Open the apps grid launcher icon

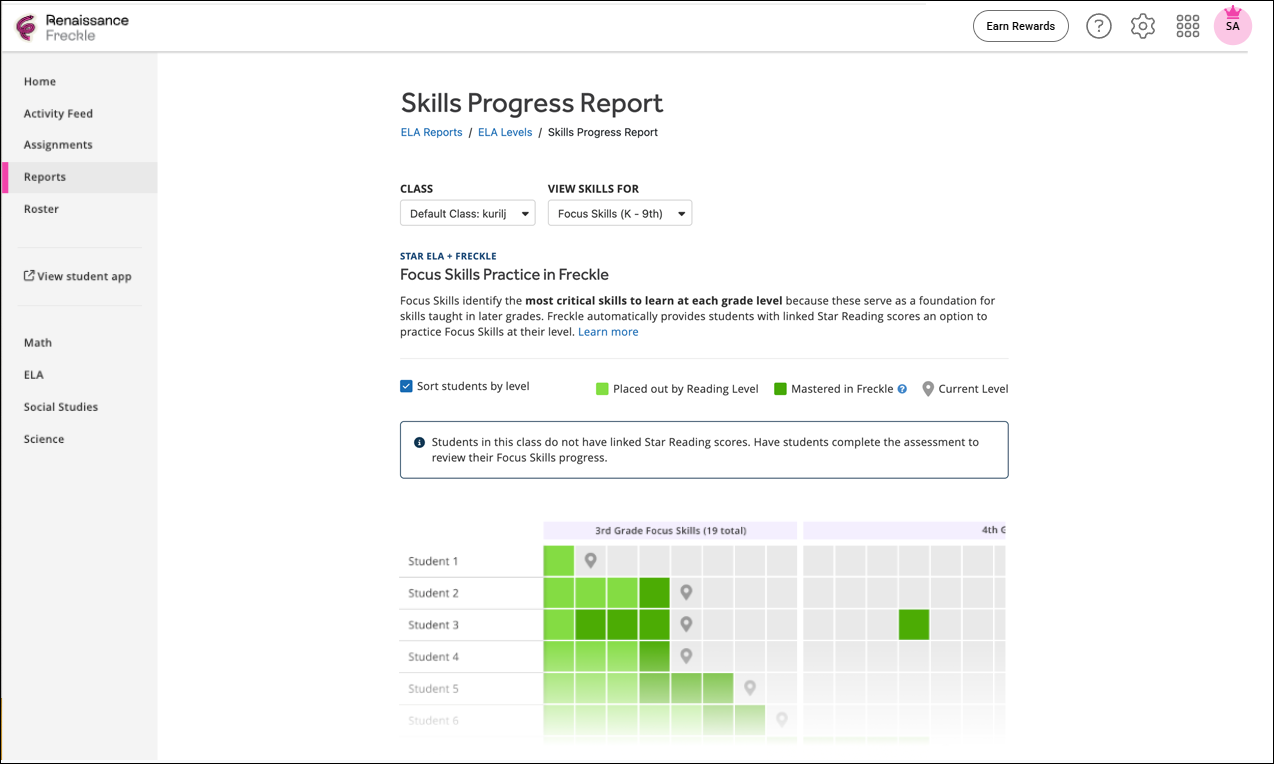[1187, 26]
